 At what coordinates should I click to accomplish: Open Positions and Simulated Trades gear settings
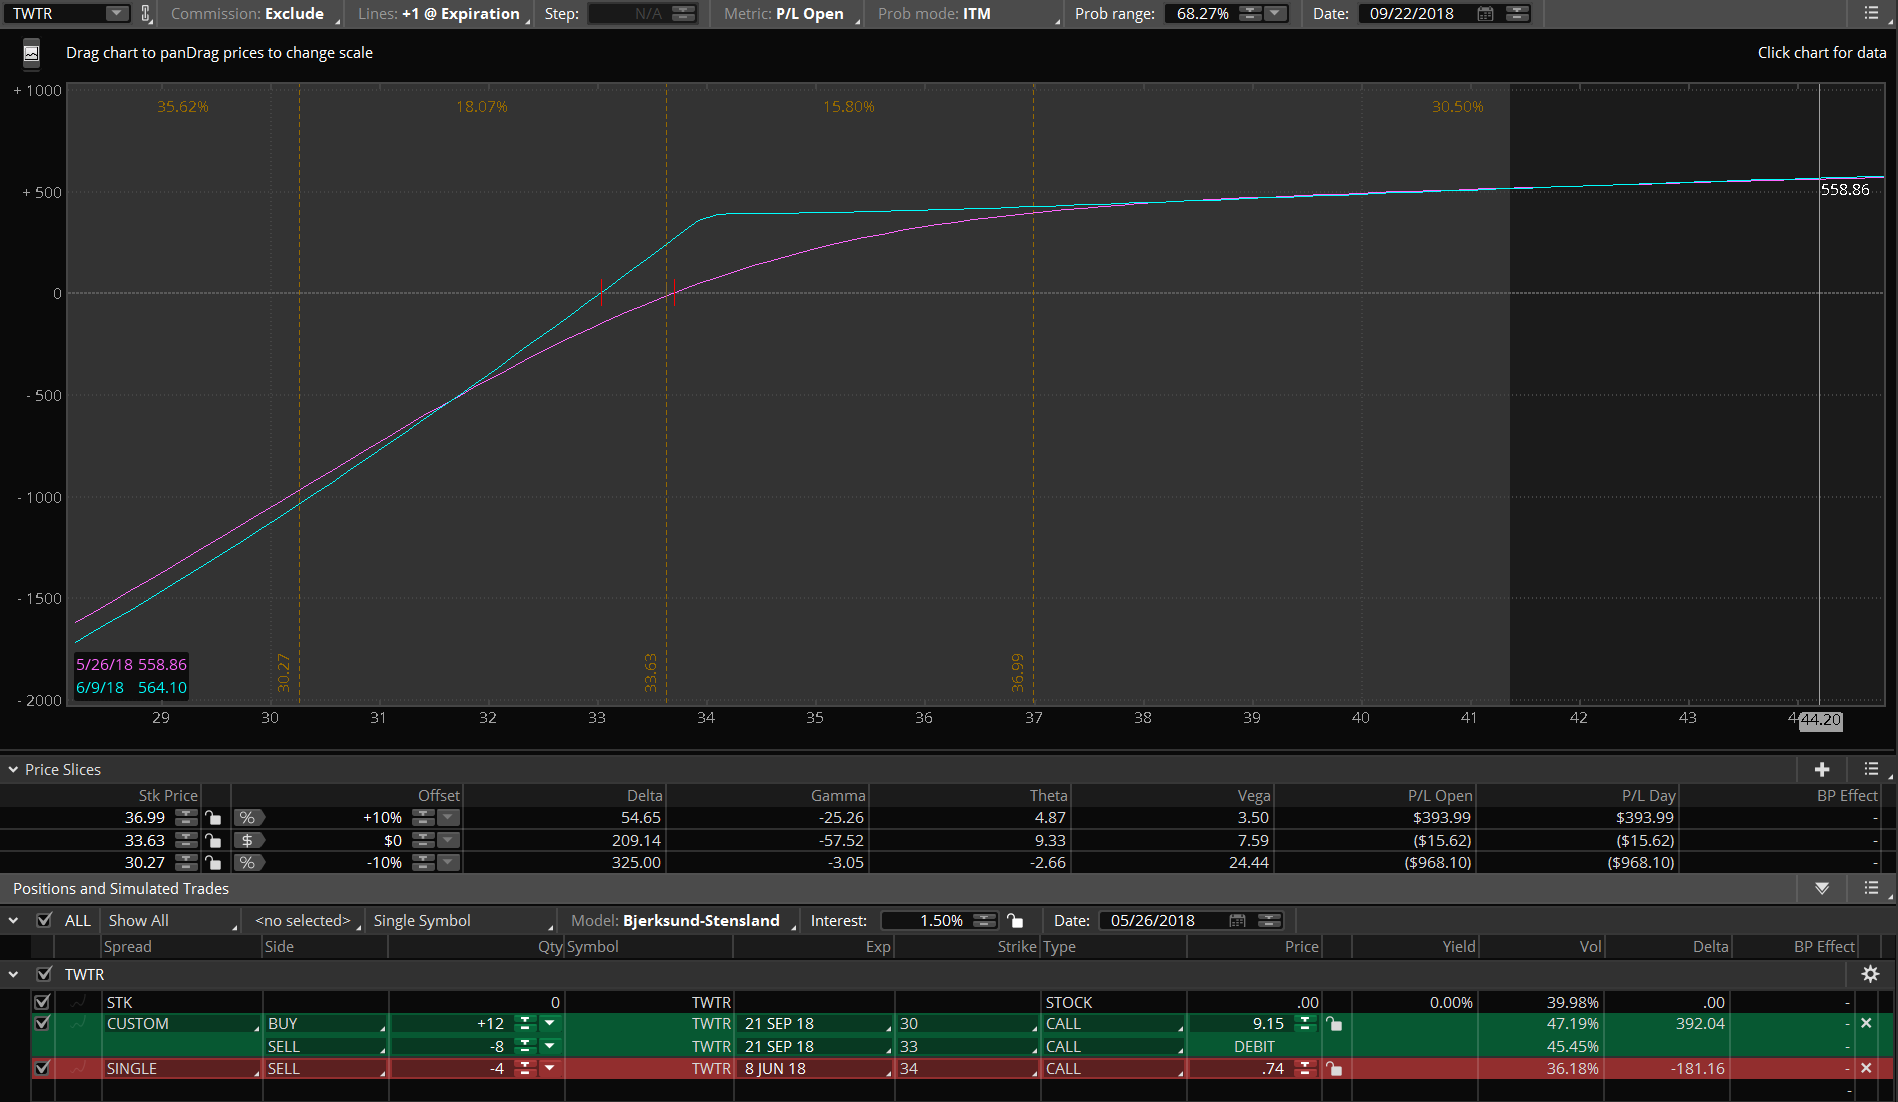(x=1870, y=974)
